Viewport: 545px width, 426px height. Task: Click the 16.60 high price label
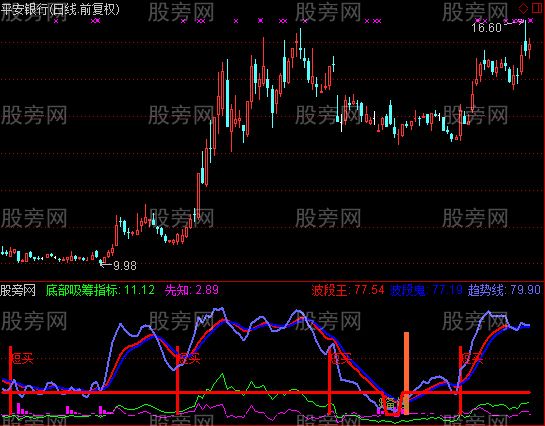[487, 27]
